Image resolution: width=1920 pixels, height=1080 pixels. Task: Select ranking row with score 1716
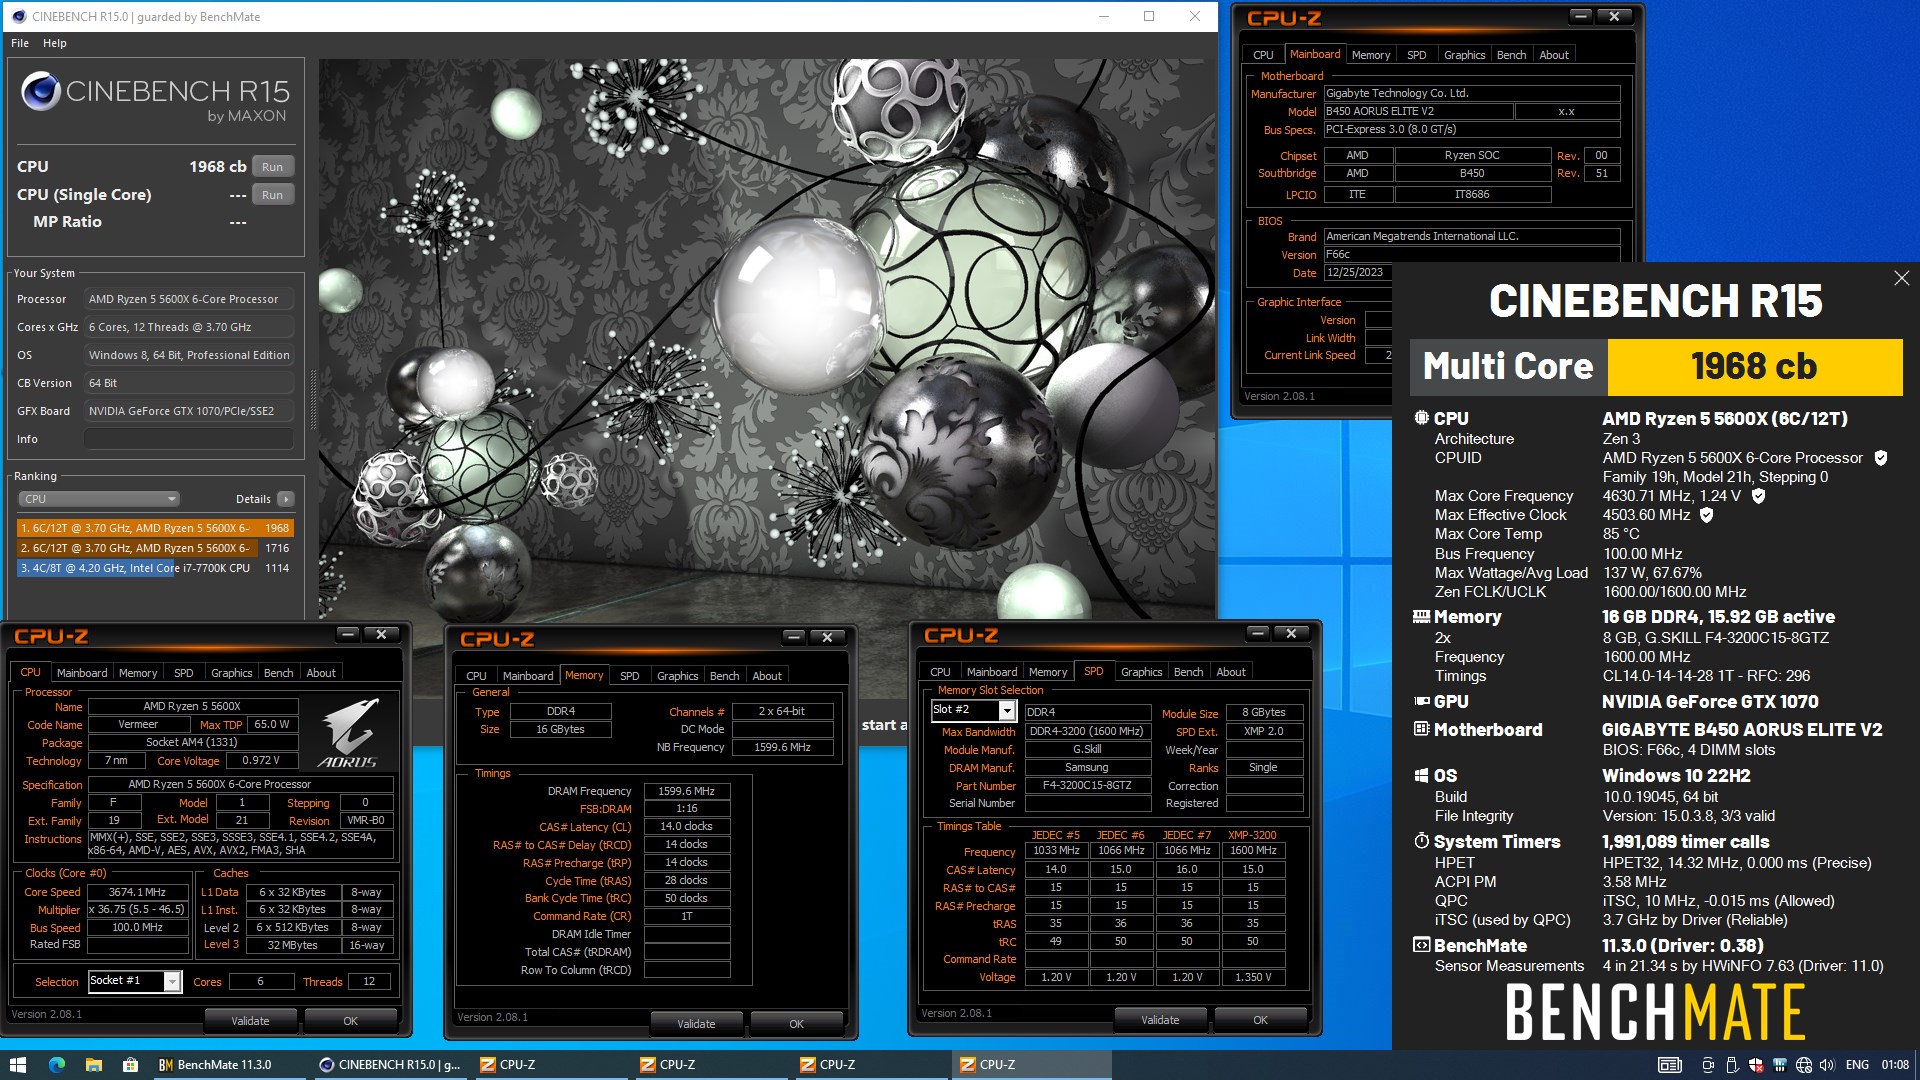(x=155, y=548)
